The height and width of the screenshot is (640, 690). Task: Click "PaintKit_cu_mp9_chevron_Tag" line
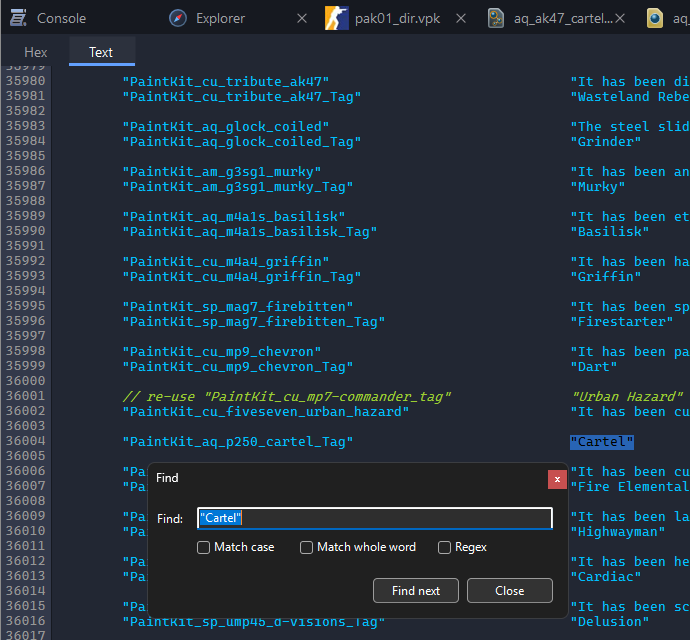[238, 366]
